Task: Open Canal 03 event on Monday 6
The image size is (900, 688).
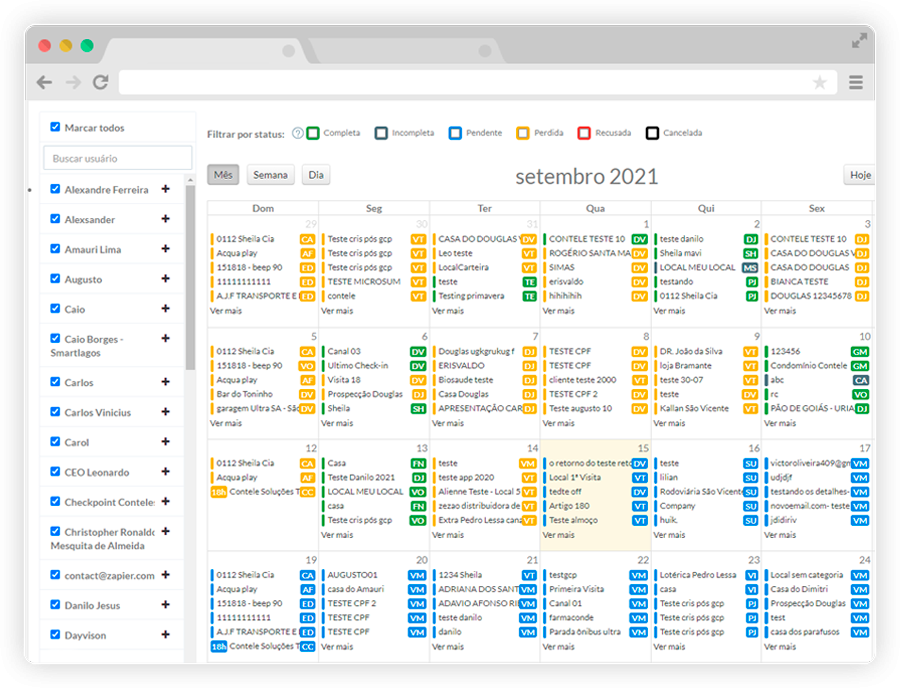Action: pos(374,351)
